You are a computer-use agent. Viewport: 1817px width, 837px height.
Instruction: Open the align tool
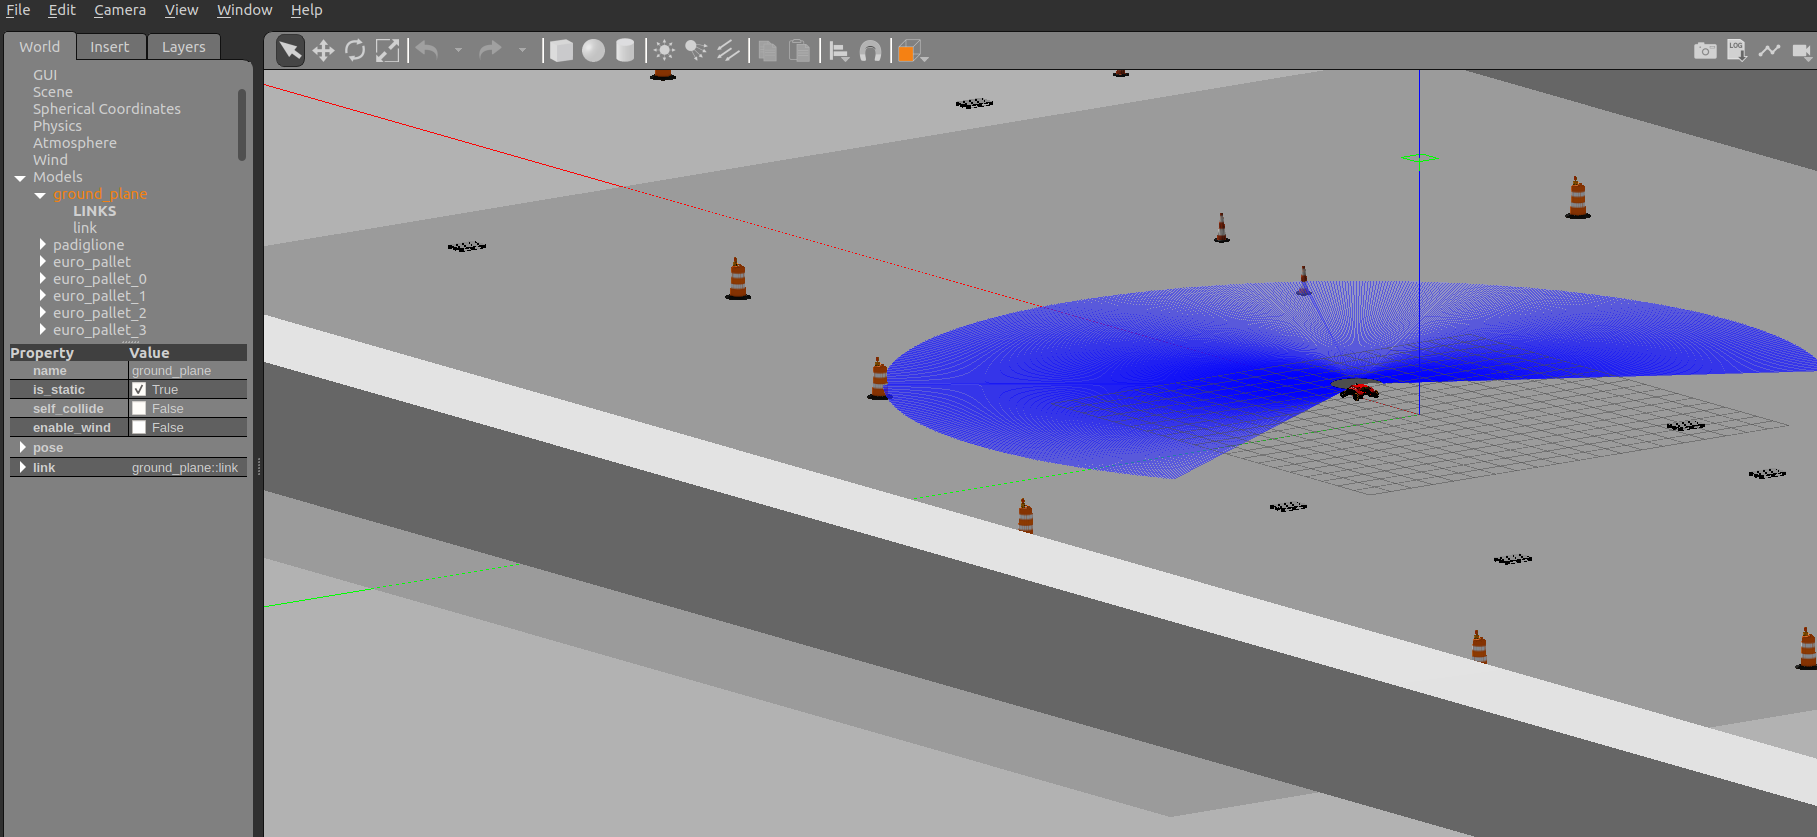click(840, 50)
